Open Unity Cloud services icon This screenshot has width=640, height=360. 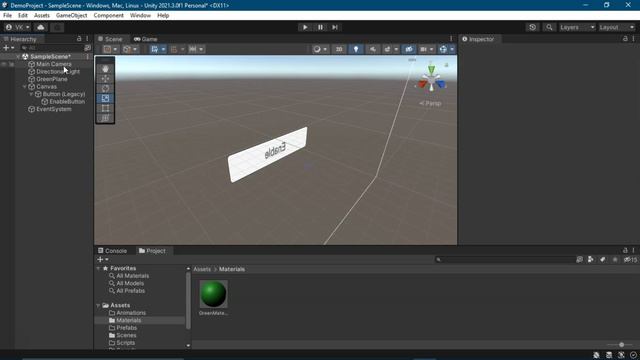(41, 27)
